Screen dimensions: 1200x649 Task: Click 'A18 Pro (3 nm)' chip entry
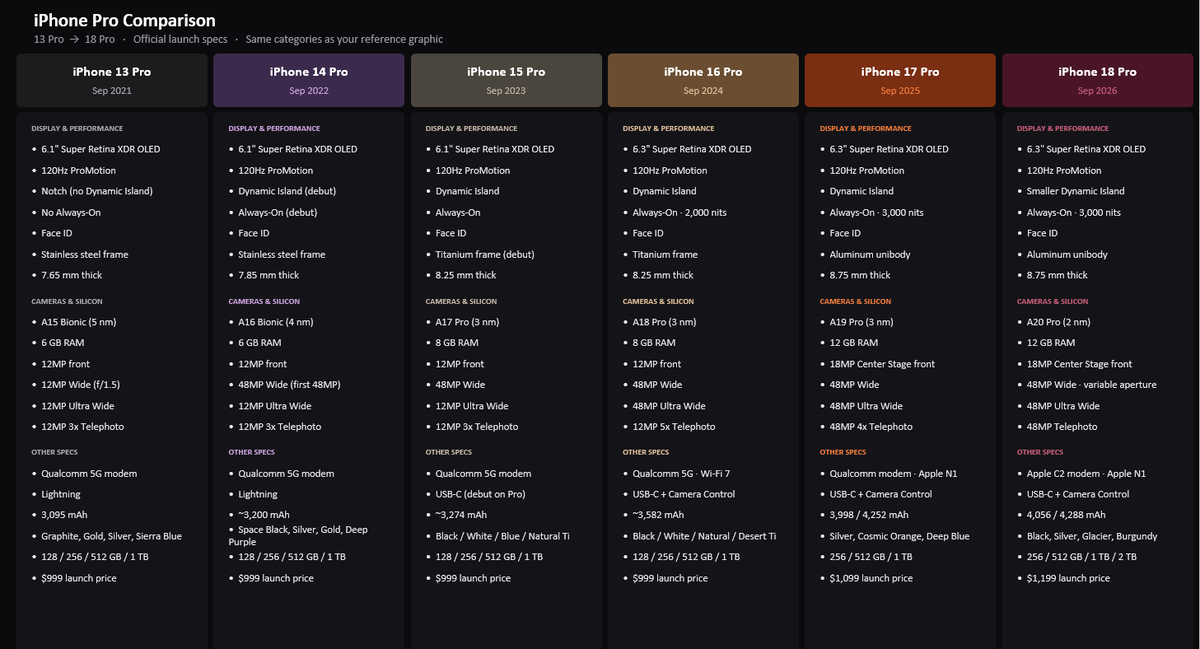coord(664,322)
